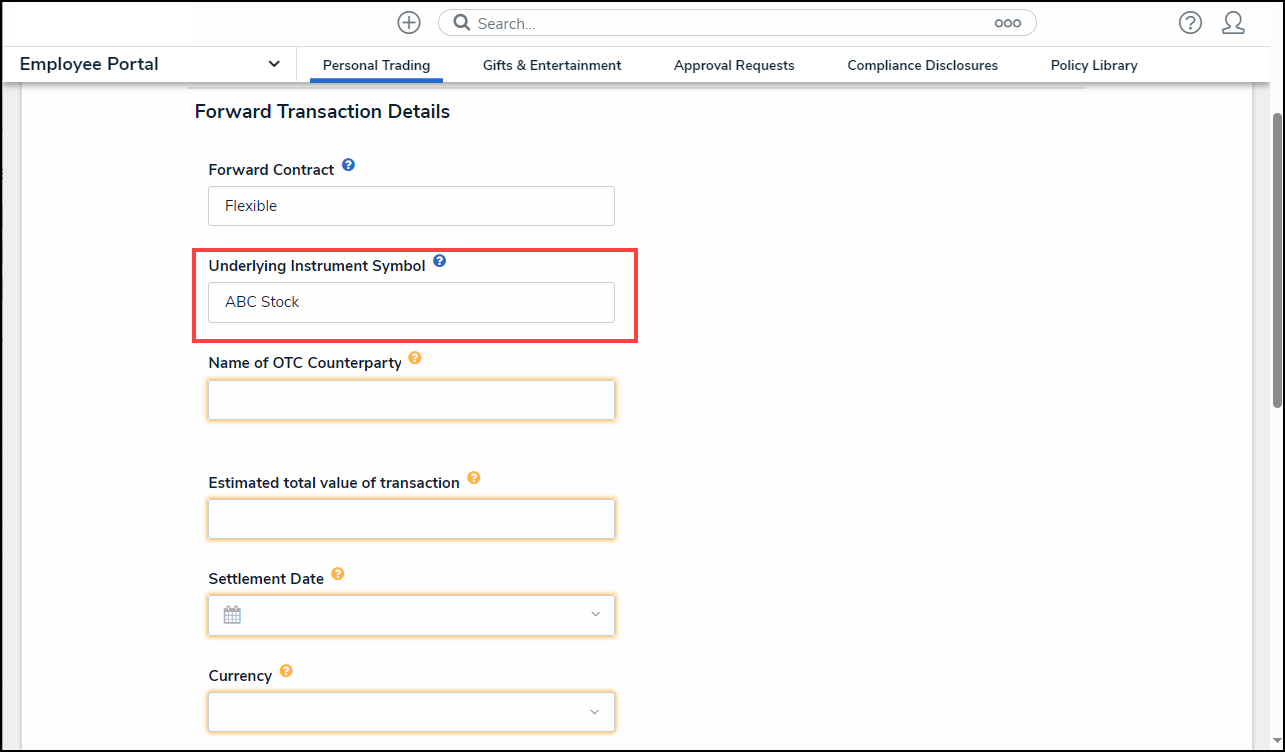Viewport: 1285px width, 752px height.
Task: Open the Approval Requests tab
Action: click(734, 65)
